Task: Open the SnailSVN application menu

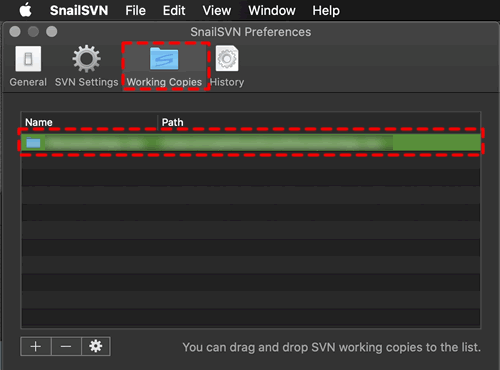Action: (x=79, y=10)
